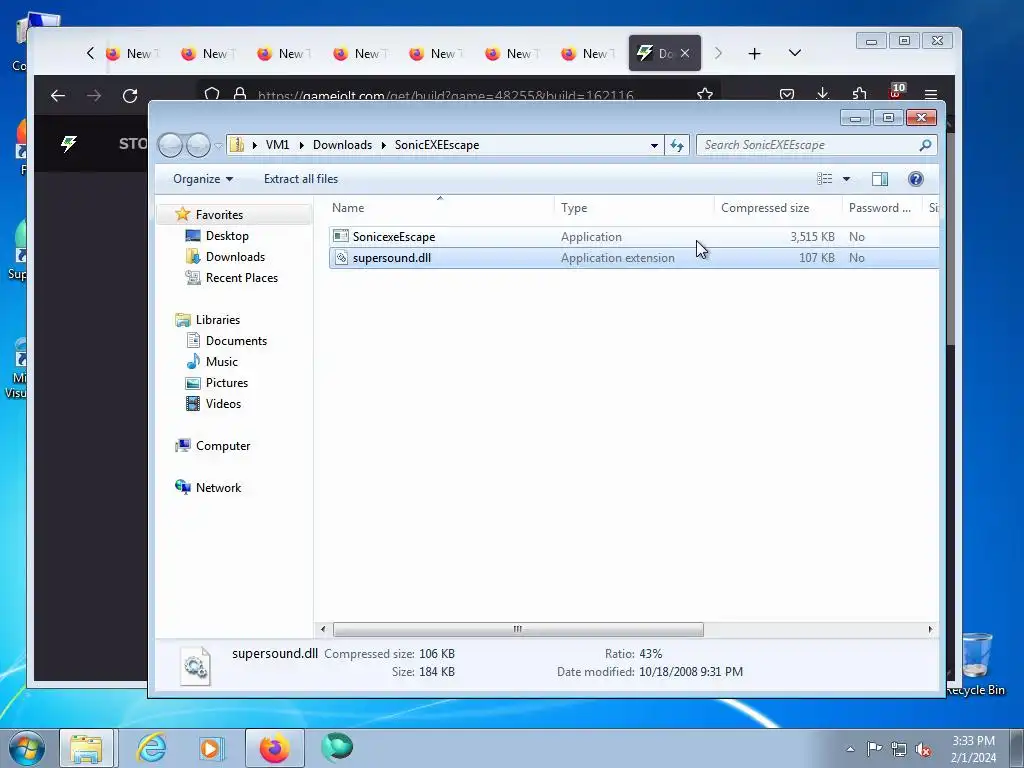1024x768 pixels.
Task: Expand arrow after Downloads in path
Action: coord(384,145)
